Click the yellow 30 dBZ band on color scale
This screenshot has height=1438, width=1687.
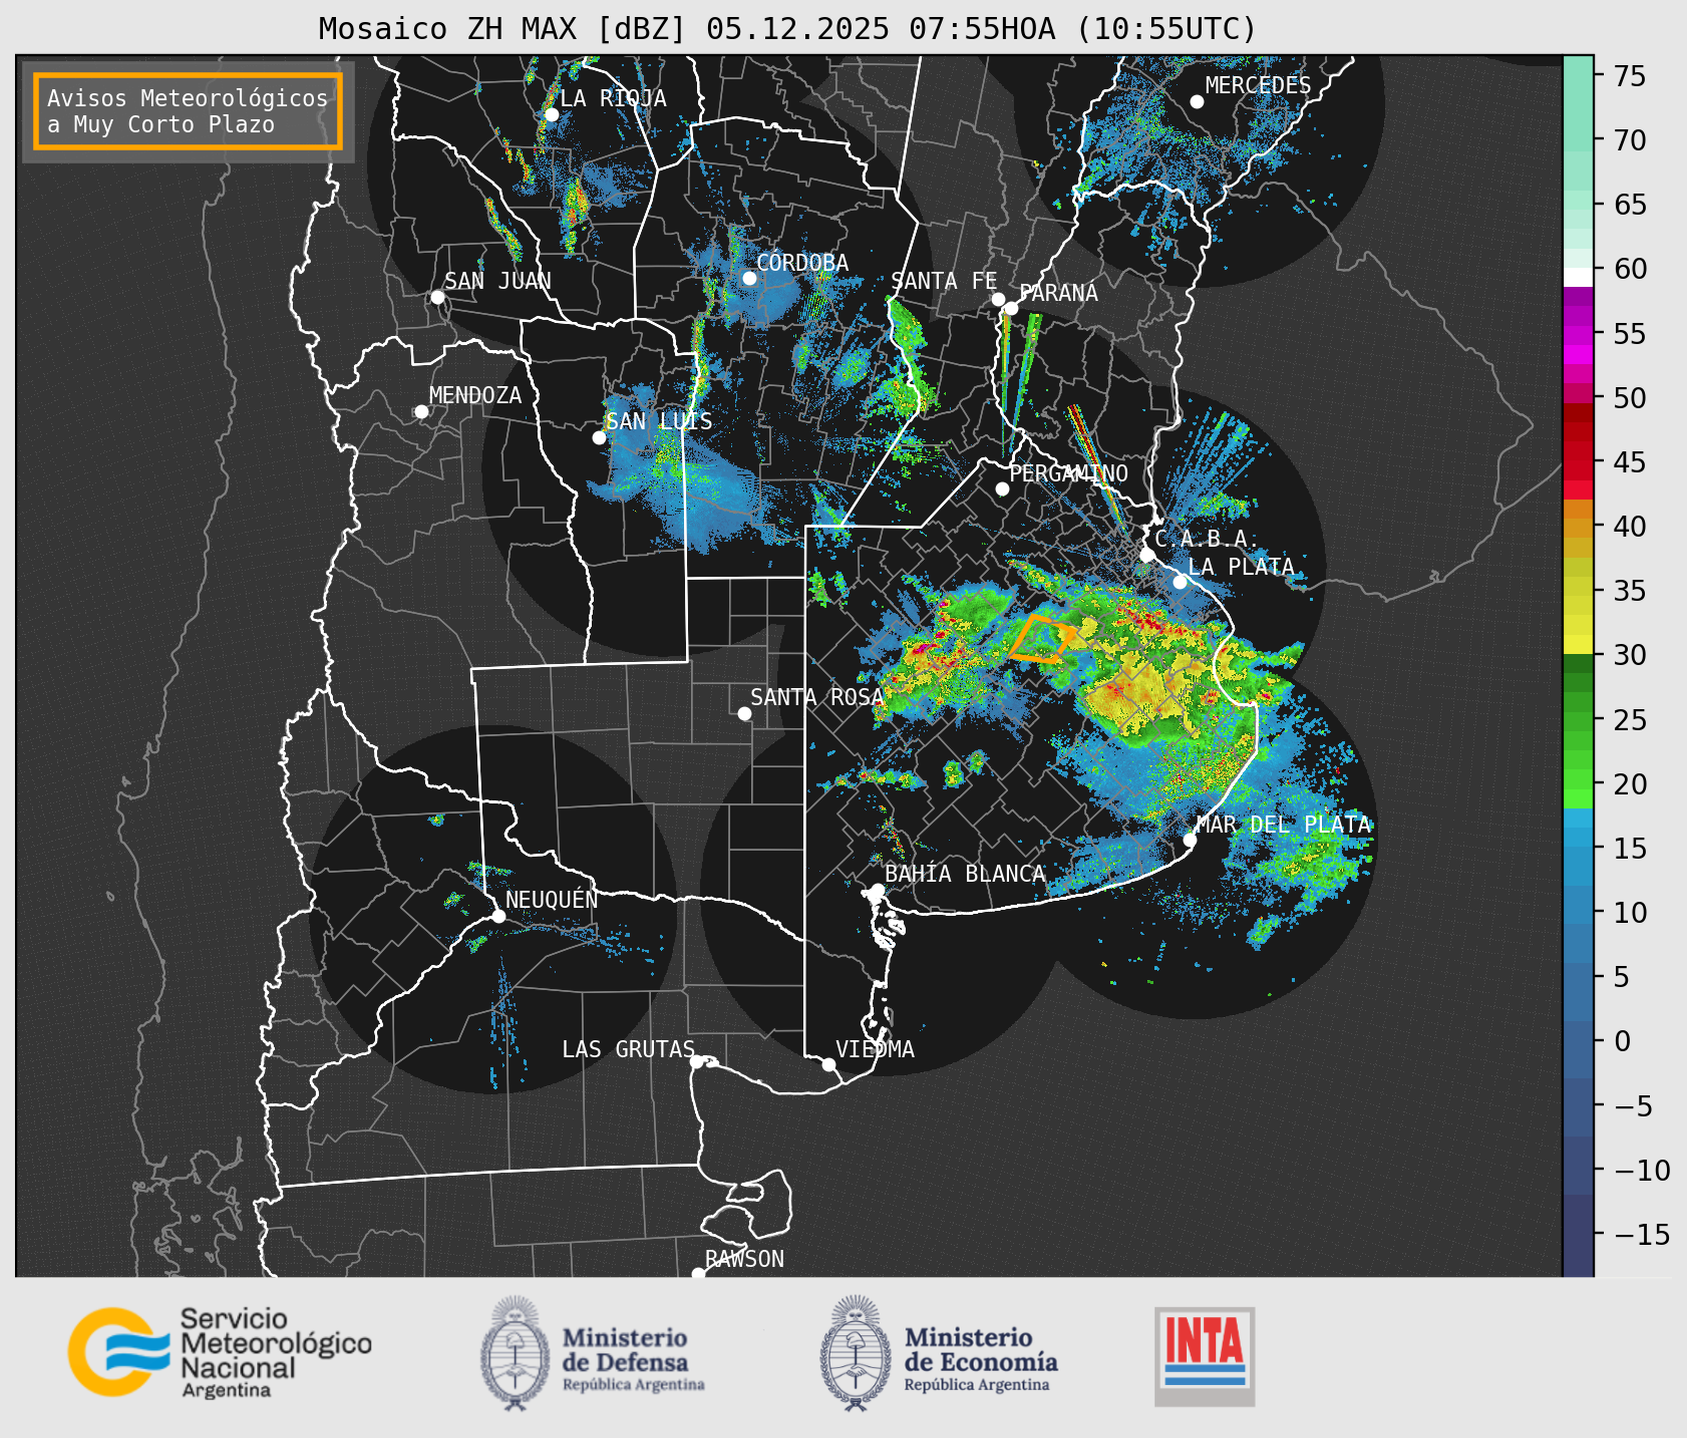1577,645
